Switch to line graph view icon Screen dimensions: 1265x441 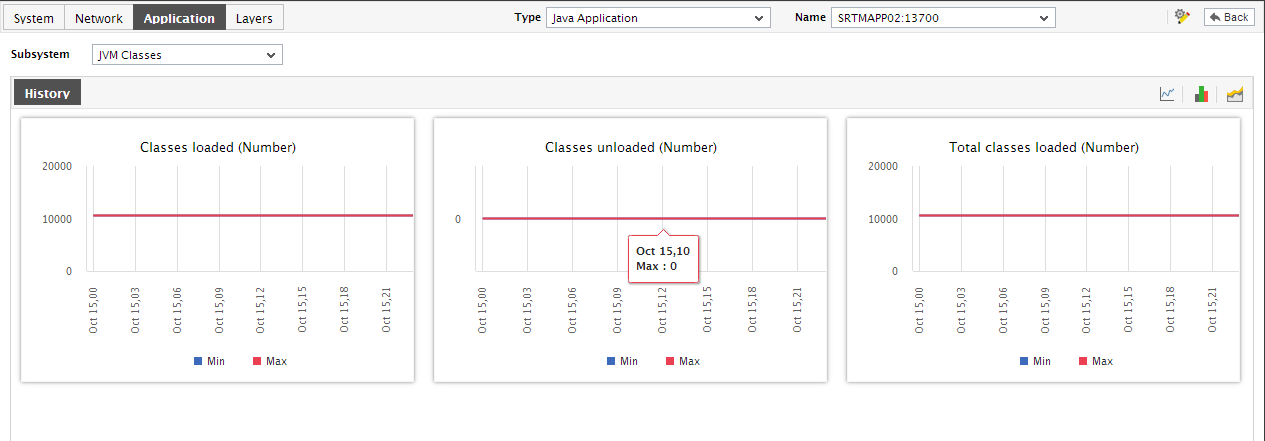(1167, 94)
